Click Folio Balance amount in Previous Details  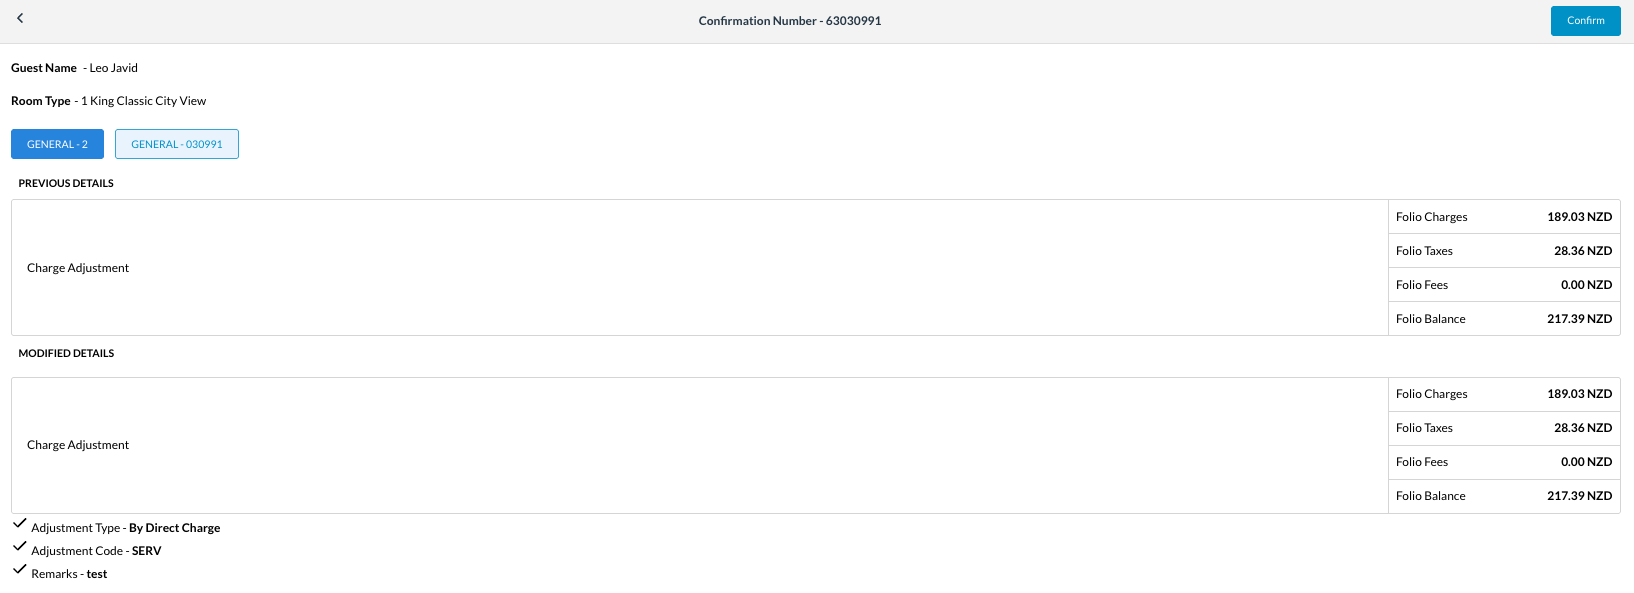tap(1579, 319)
